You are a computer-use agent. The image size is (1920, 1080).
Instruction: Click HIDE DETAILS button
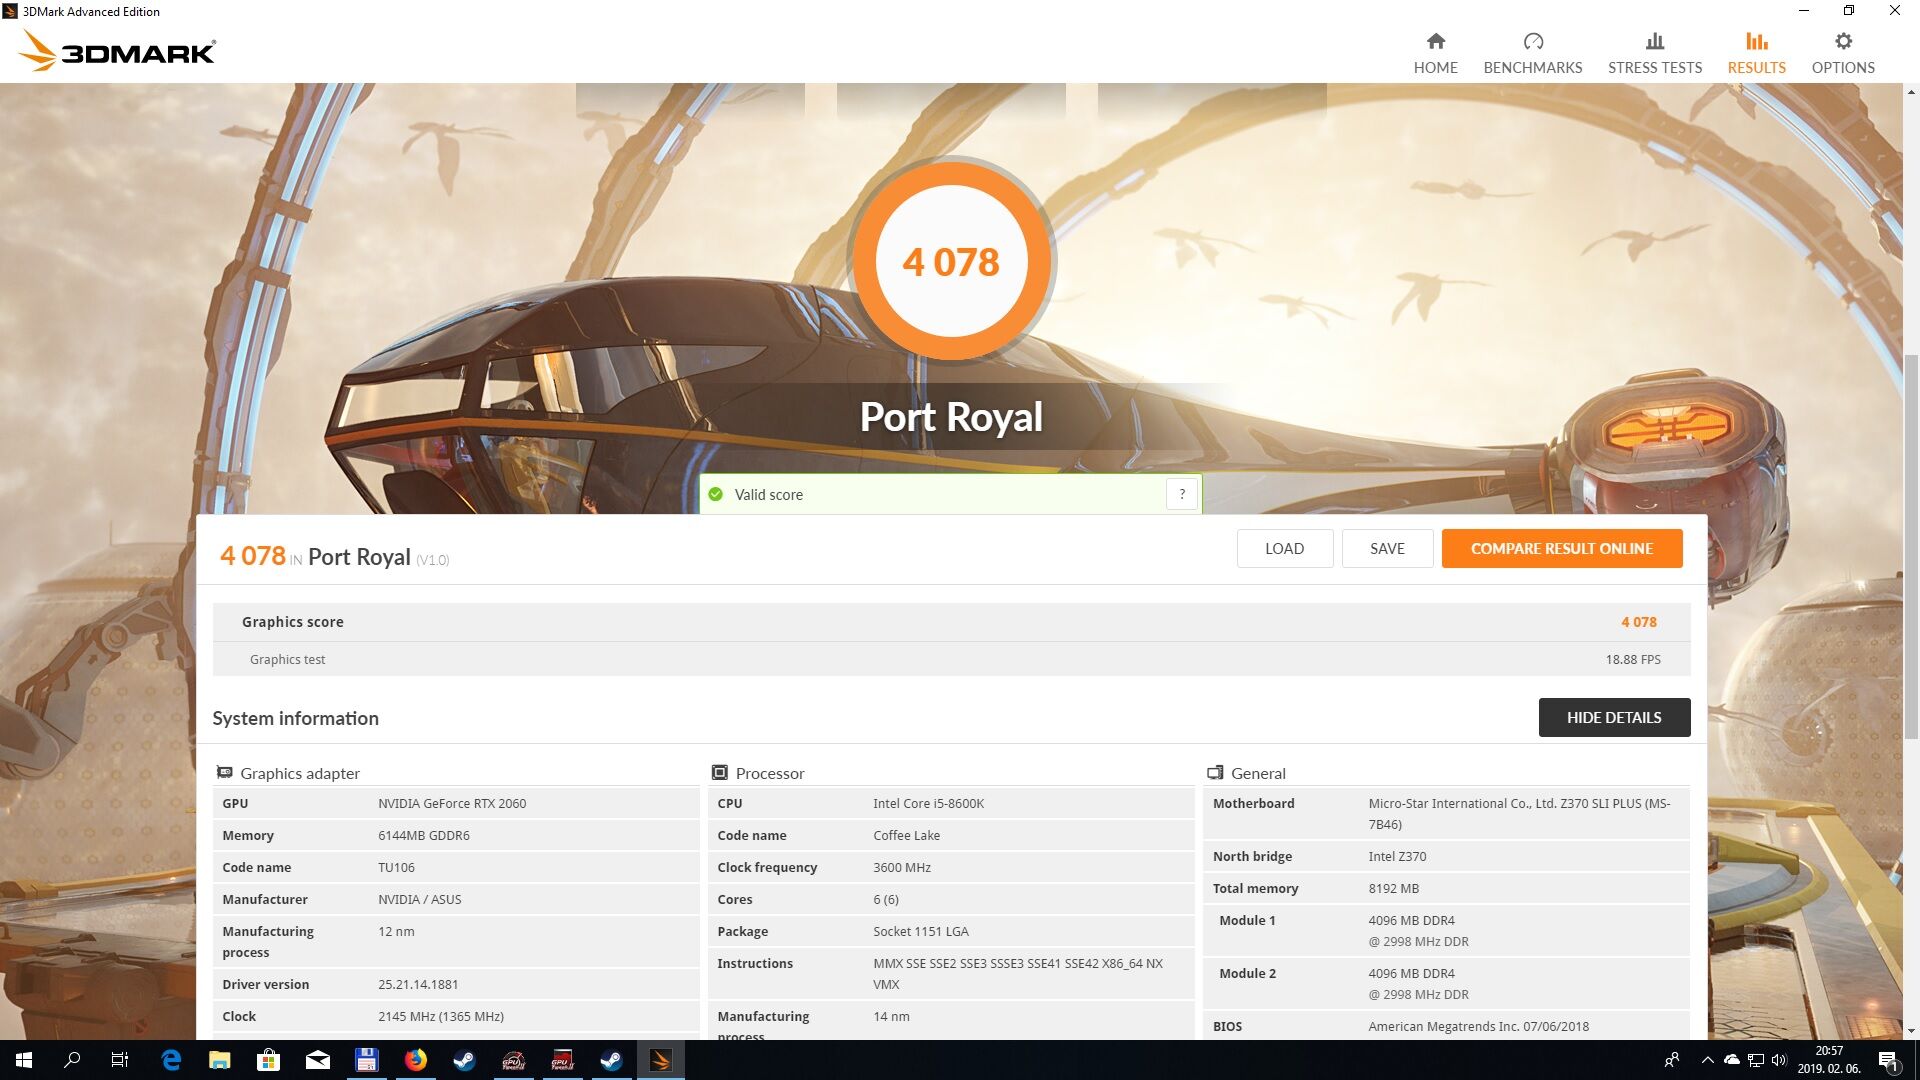[1614, 717]
